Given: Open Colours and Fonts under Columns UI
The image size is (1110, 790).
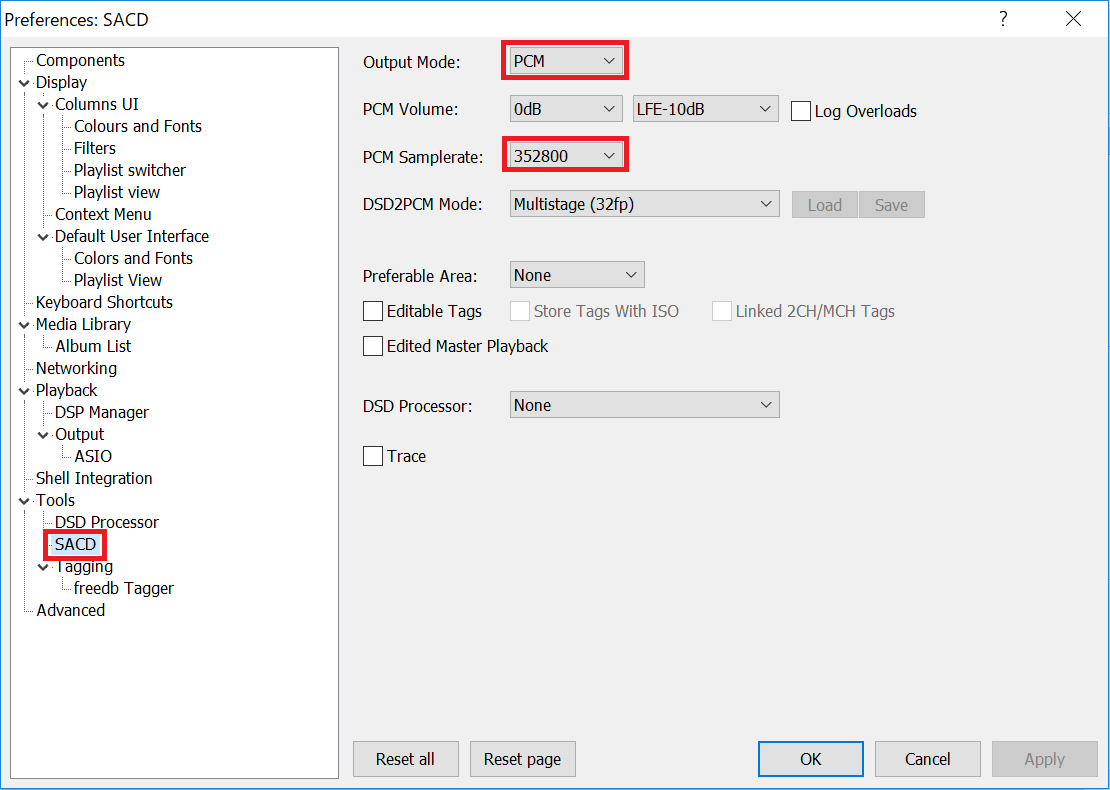Looking at the screenshot, I should coord(137,126).
